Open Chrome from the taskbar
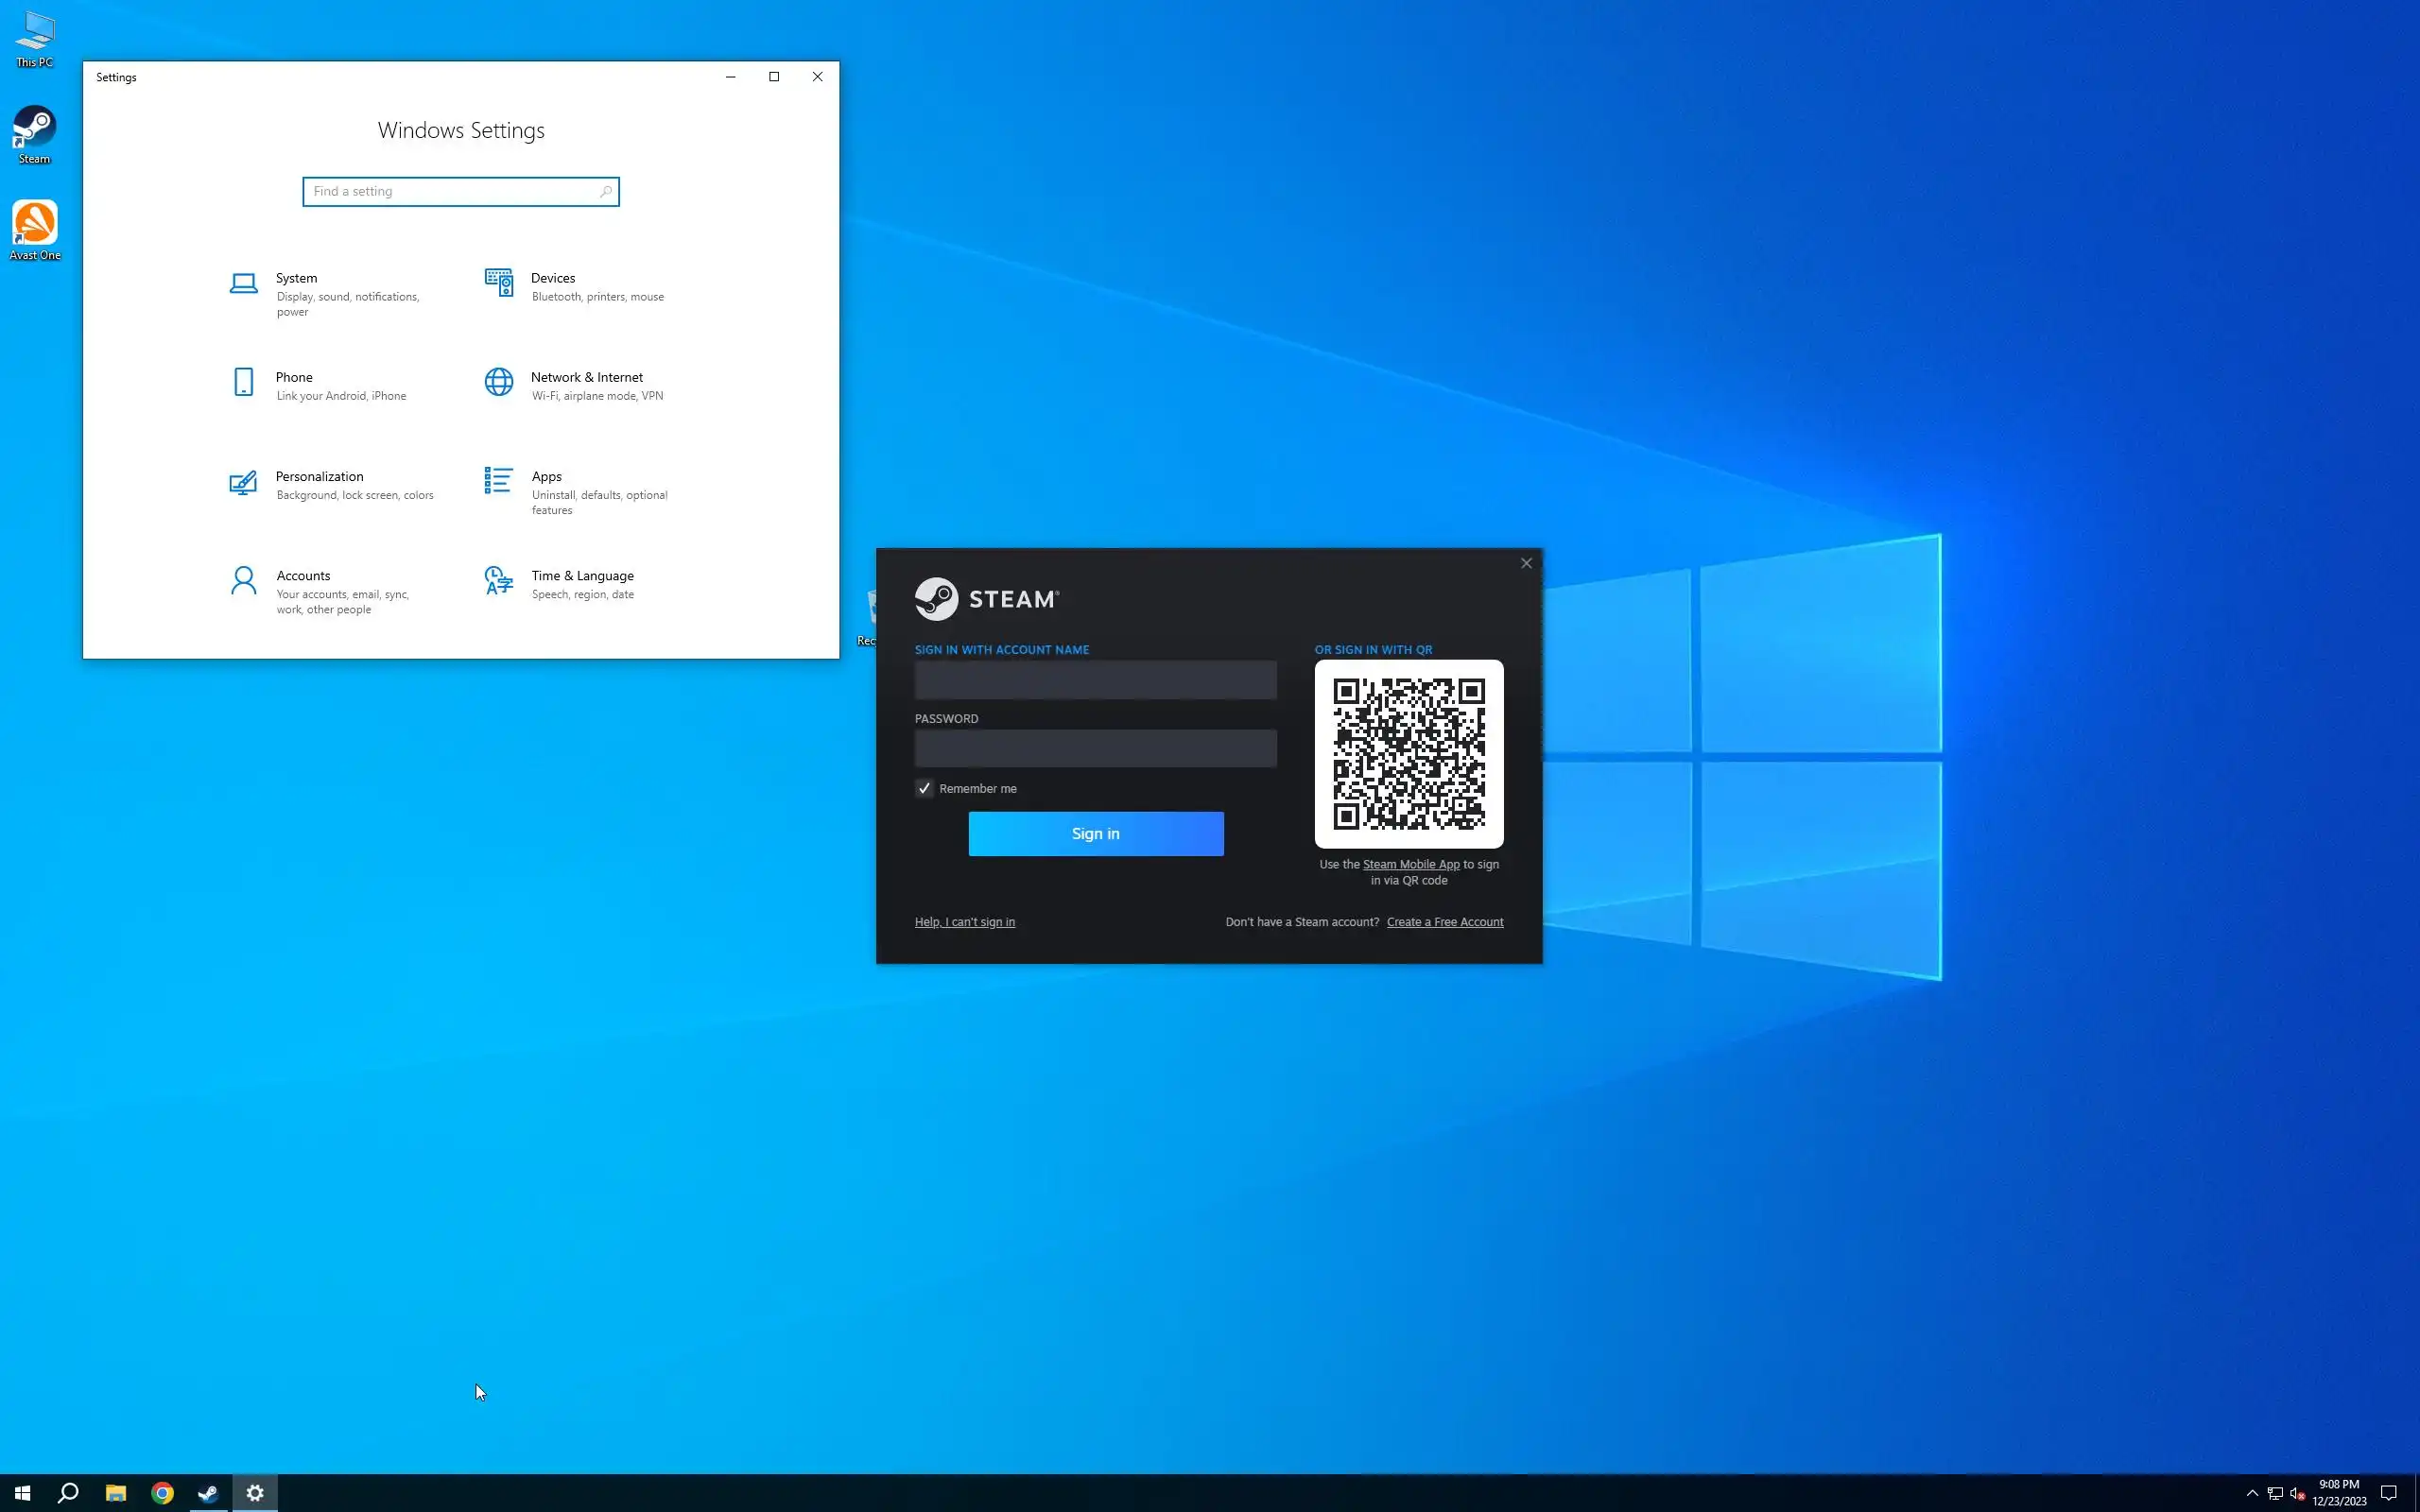 click(162, 1493)
